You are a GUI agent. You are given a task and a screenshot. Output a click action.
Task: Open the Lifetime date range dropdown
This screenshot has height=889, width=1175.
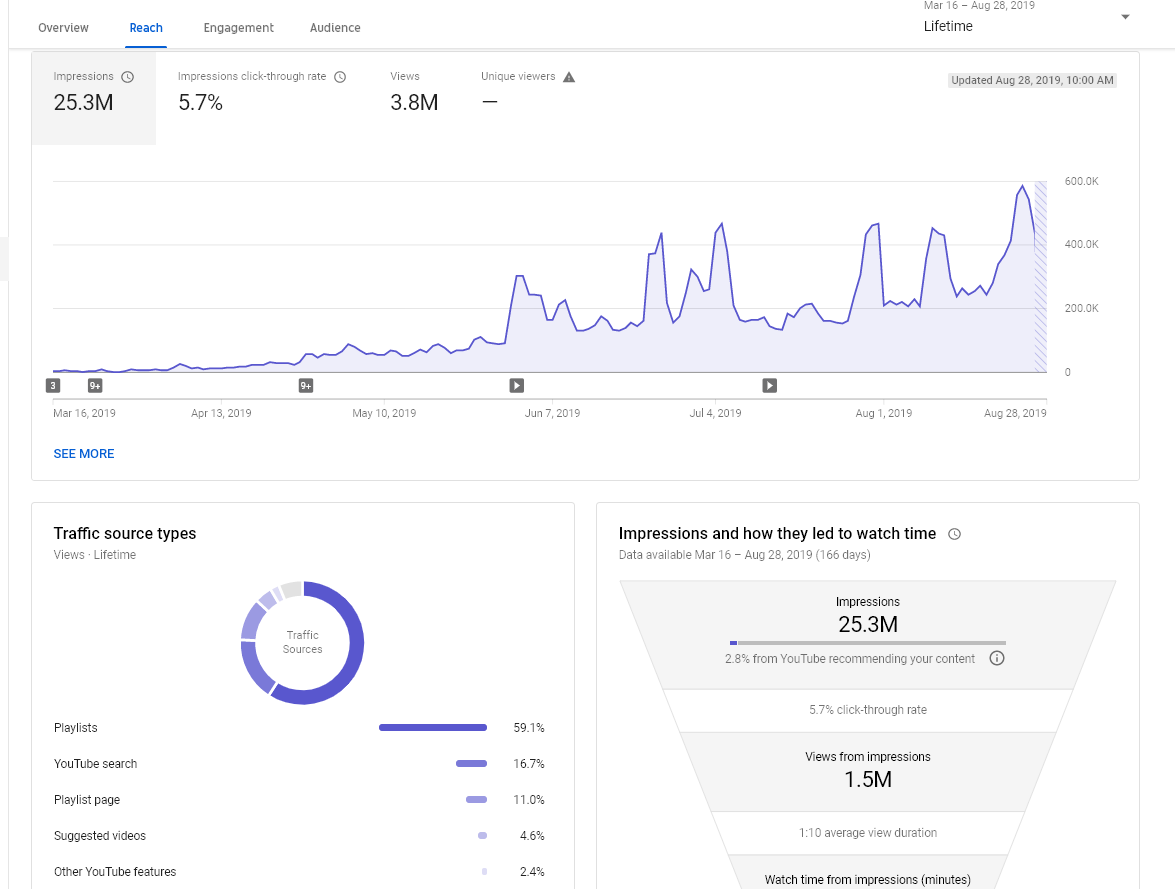tap(1027, 18)
